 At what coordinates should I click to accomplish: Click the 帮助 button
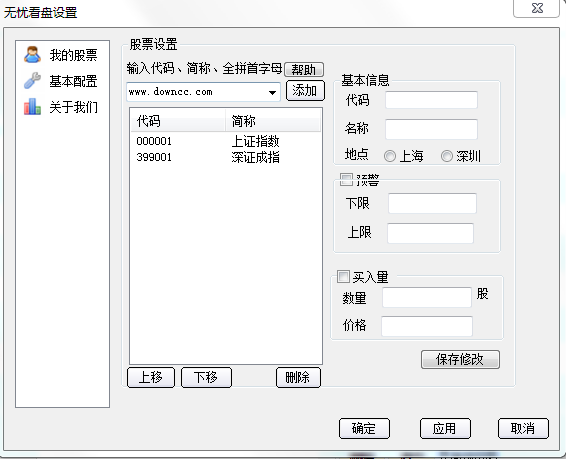click(304, 69)
